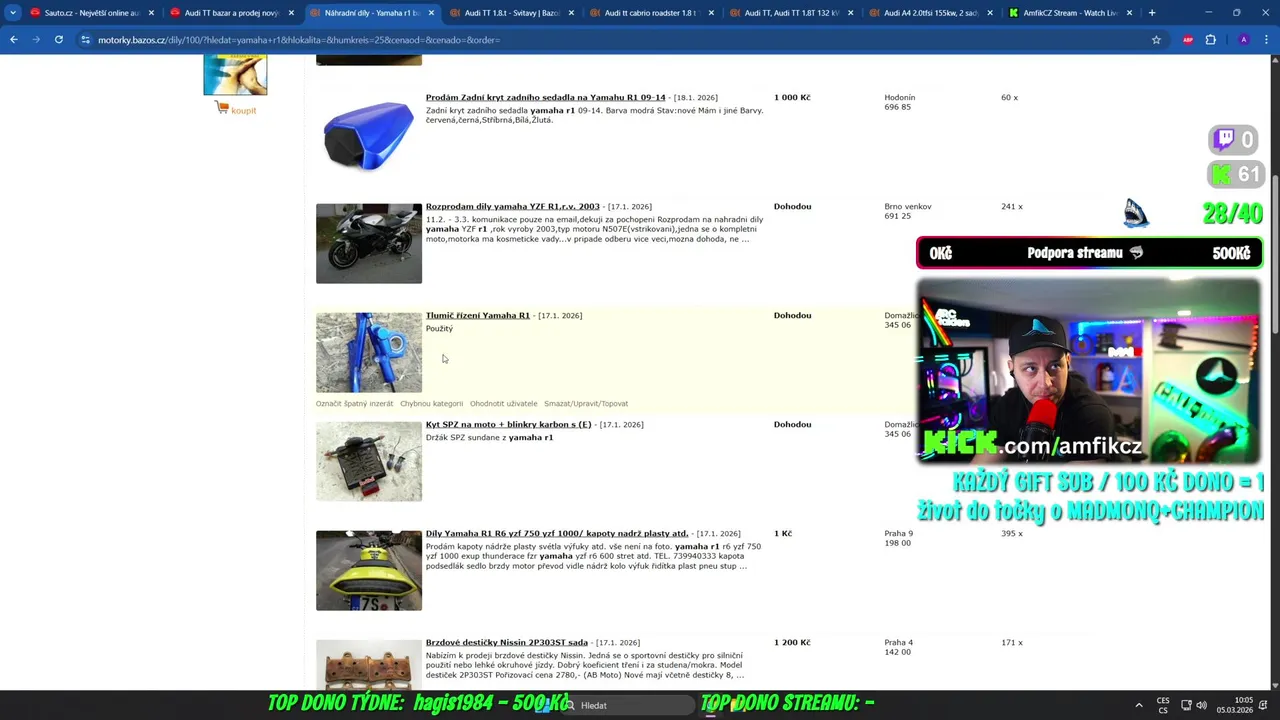Go back in browser history
The width and height of the screenshot is (1280, 720).
(14, 40)
